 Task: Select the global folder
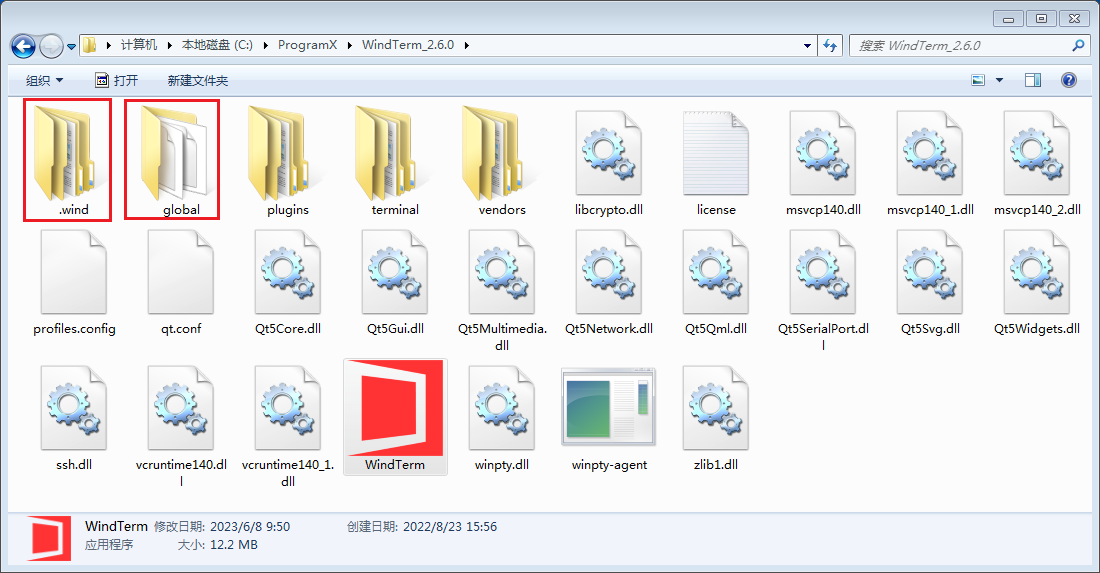tap(172, 152)
